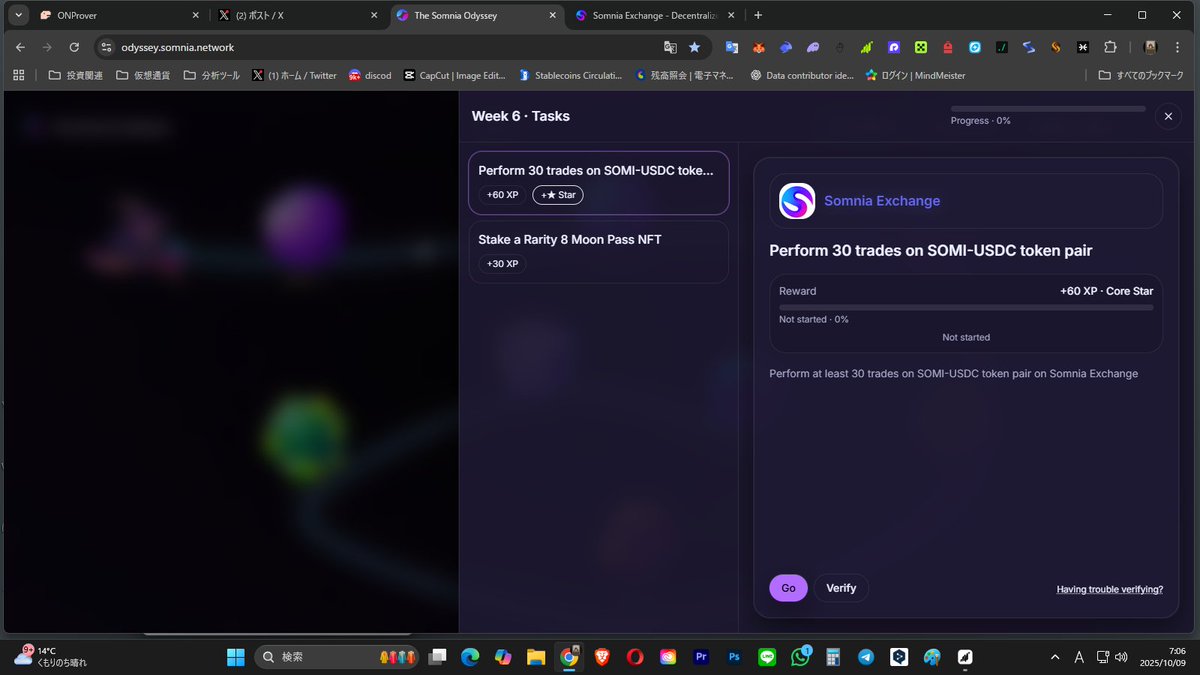Click the '+★ Star' reward badge

click(558, 195)
